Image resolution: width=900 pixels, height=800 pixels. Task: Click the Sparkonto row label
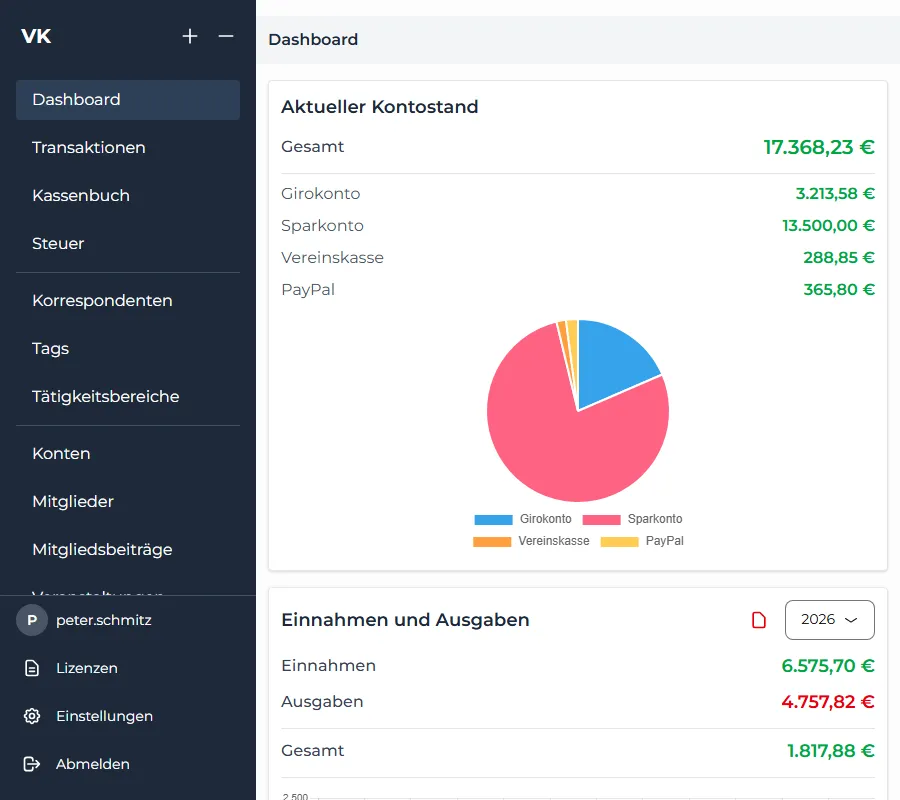coord(322,226)
